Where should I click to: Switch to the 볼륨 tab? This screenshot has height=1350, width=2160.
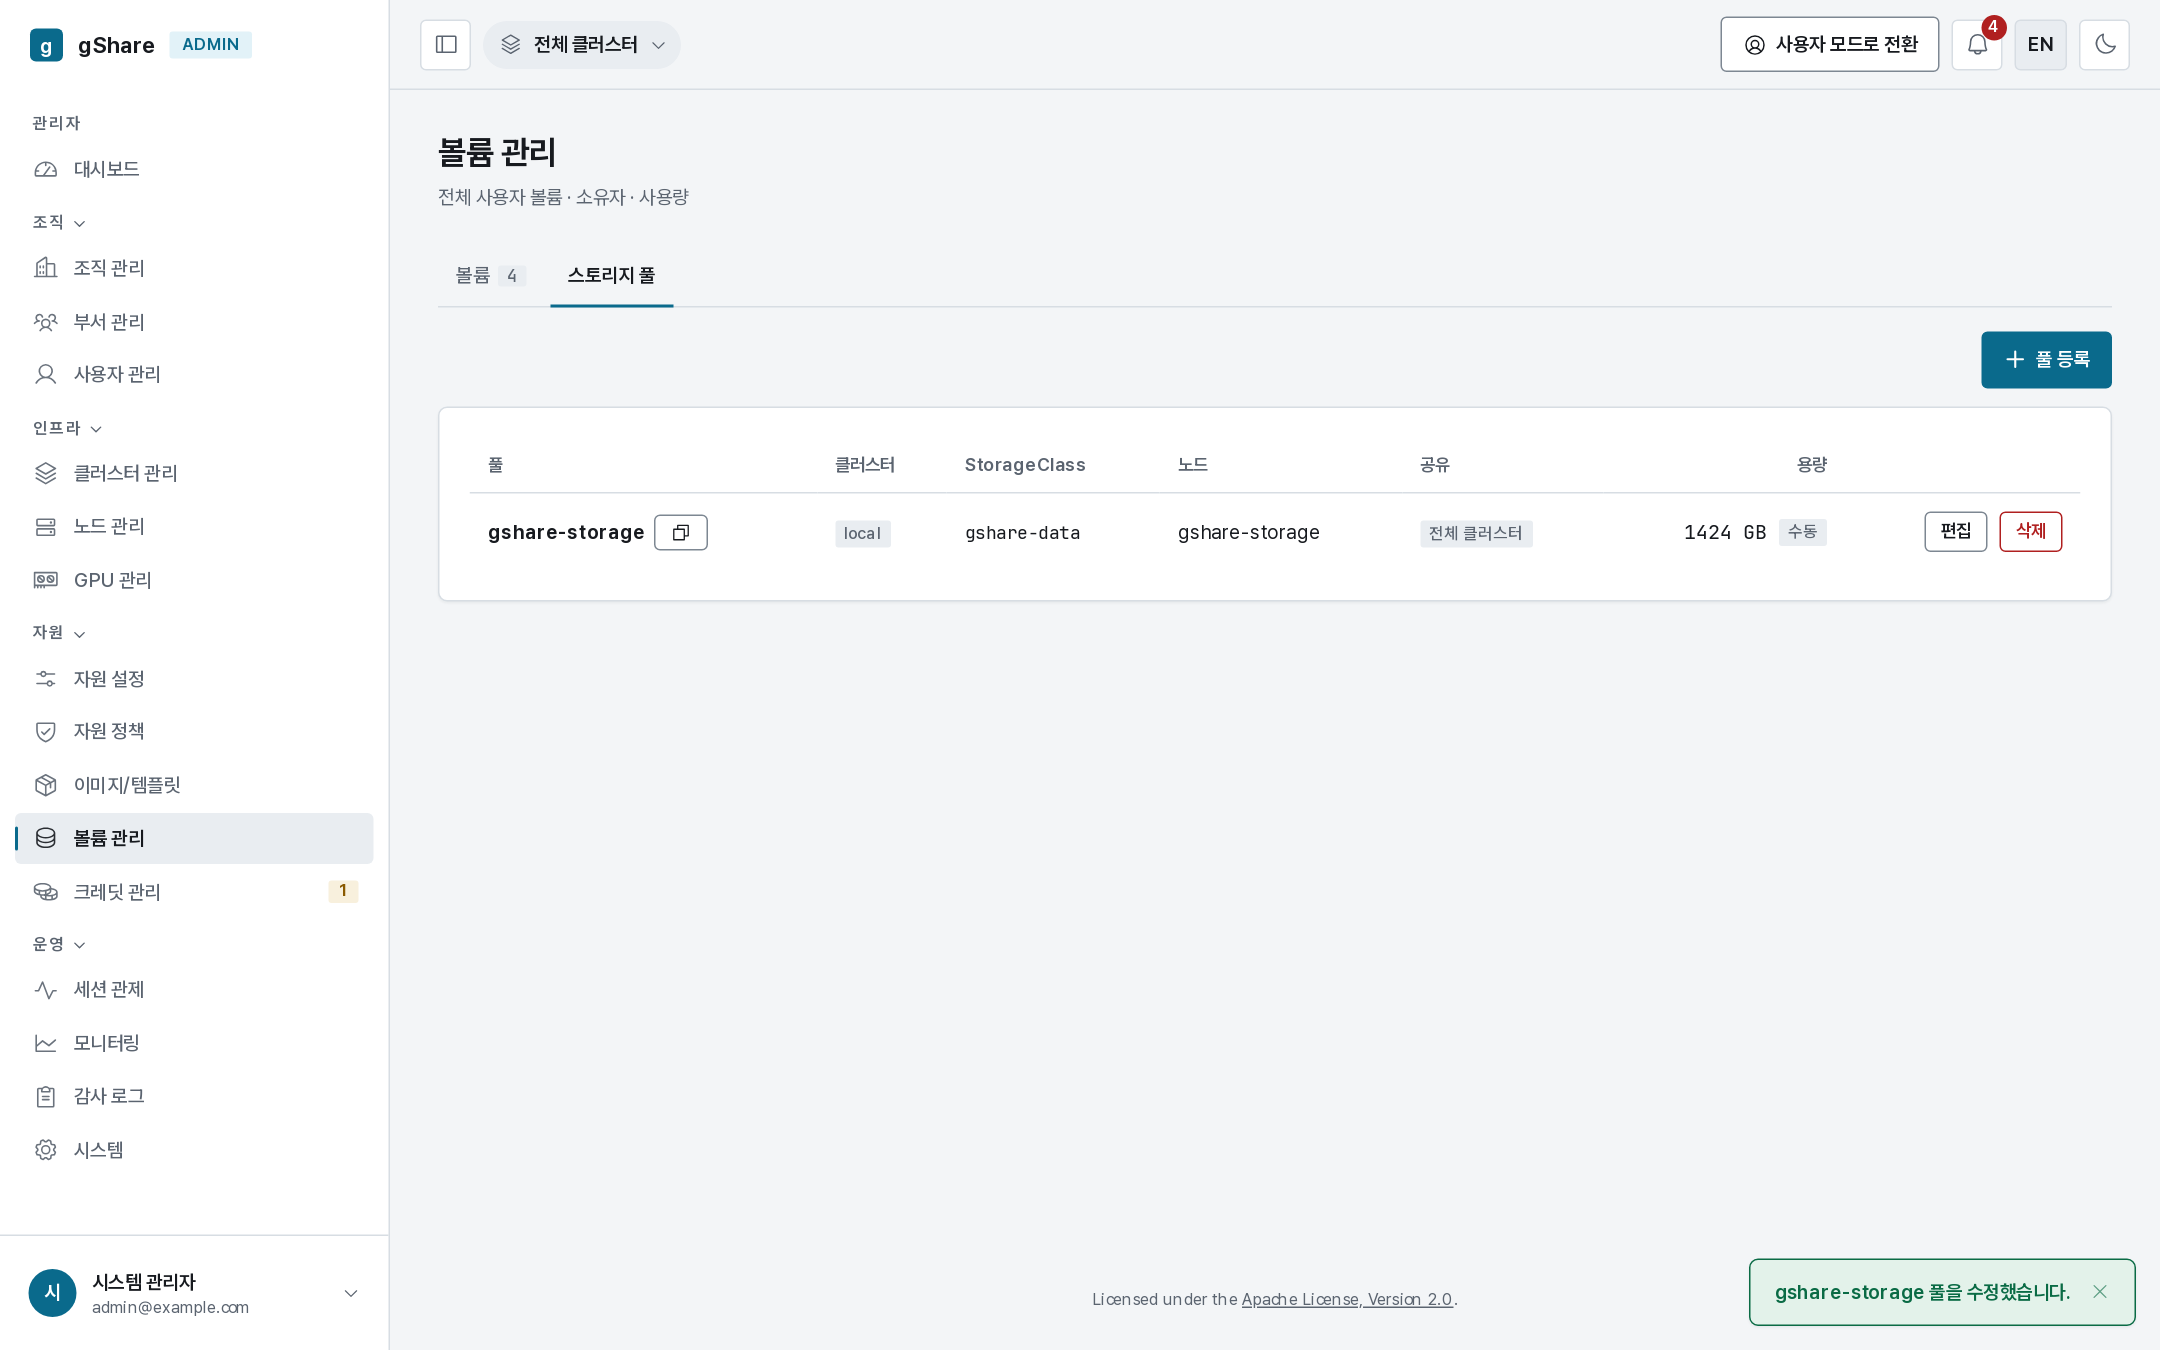tap(490, 276)
